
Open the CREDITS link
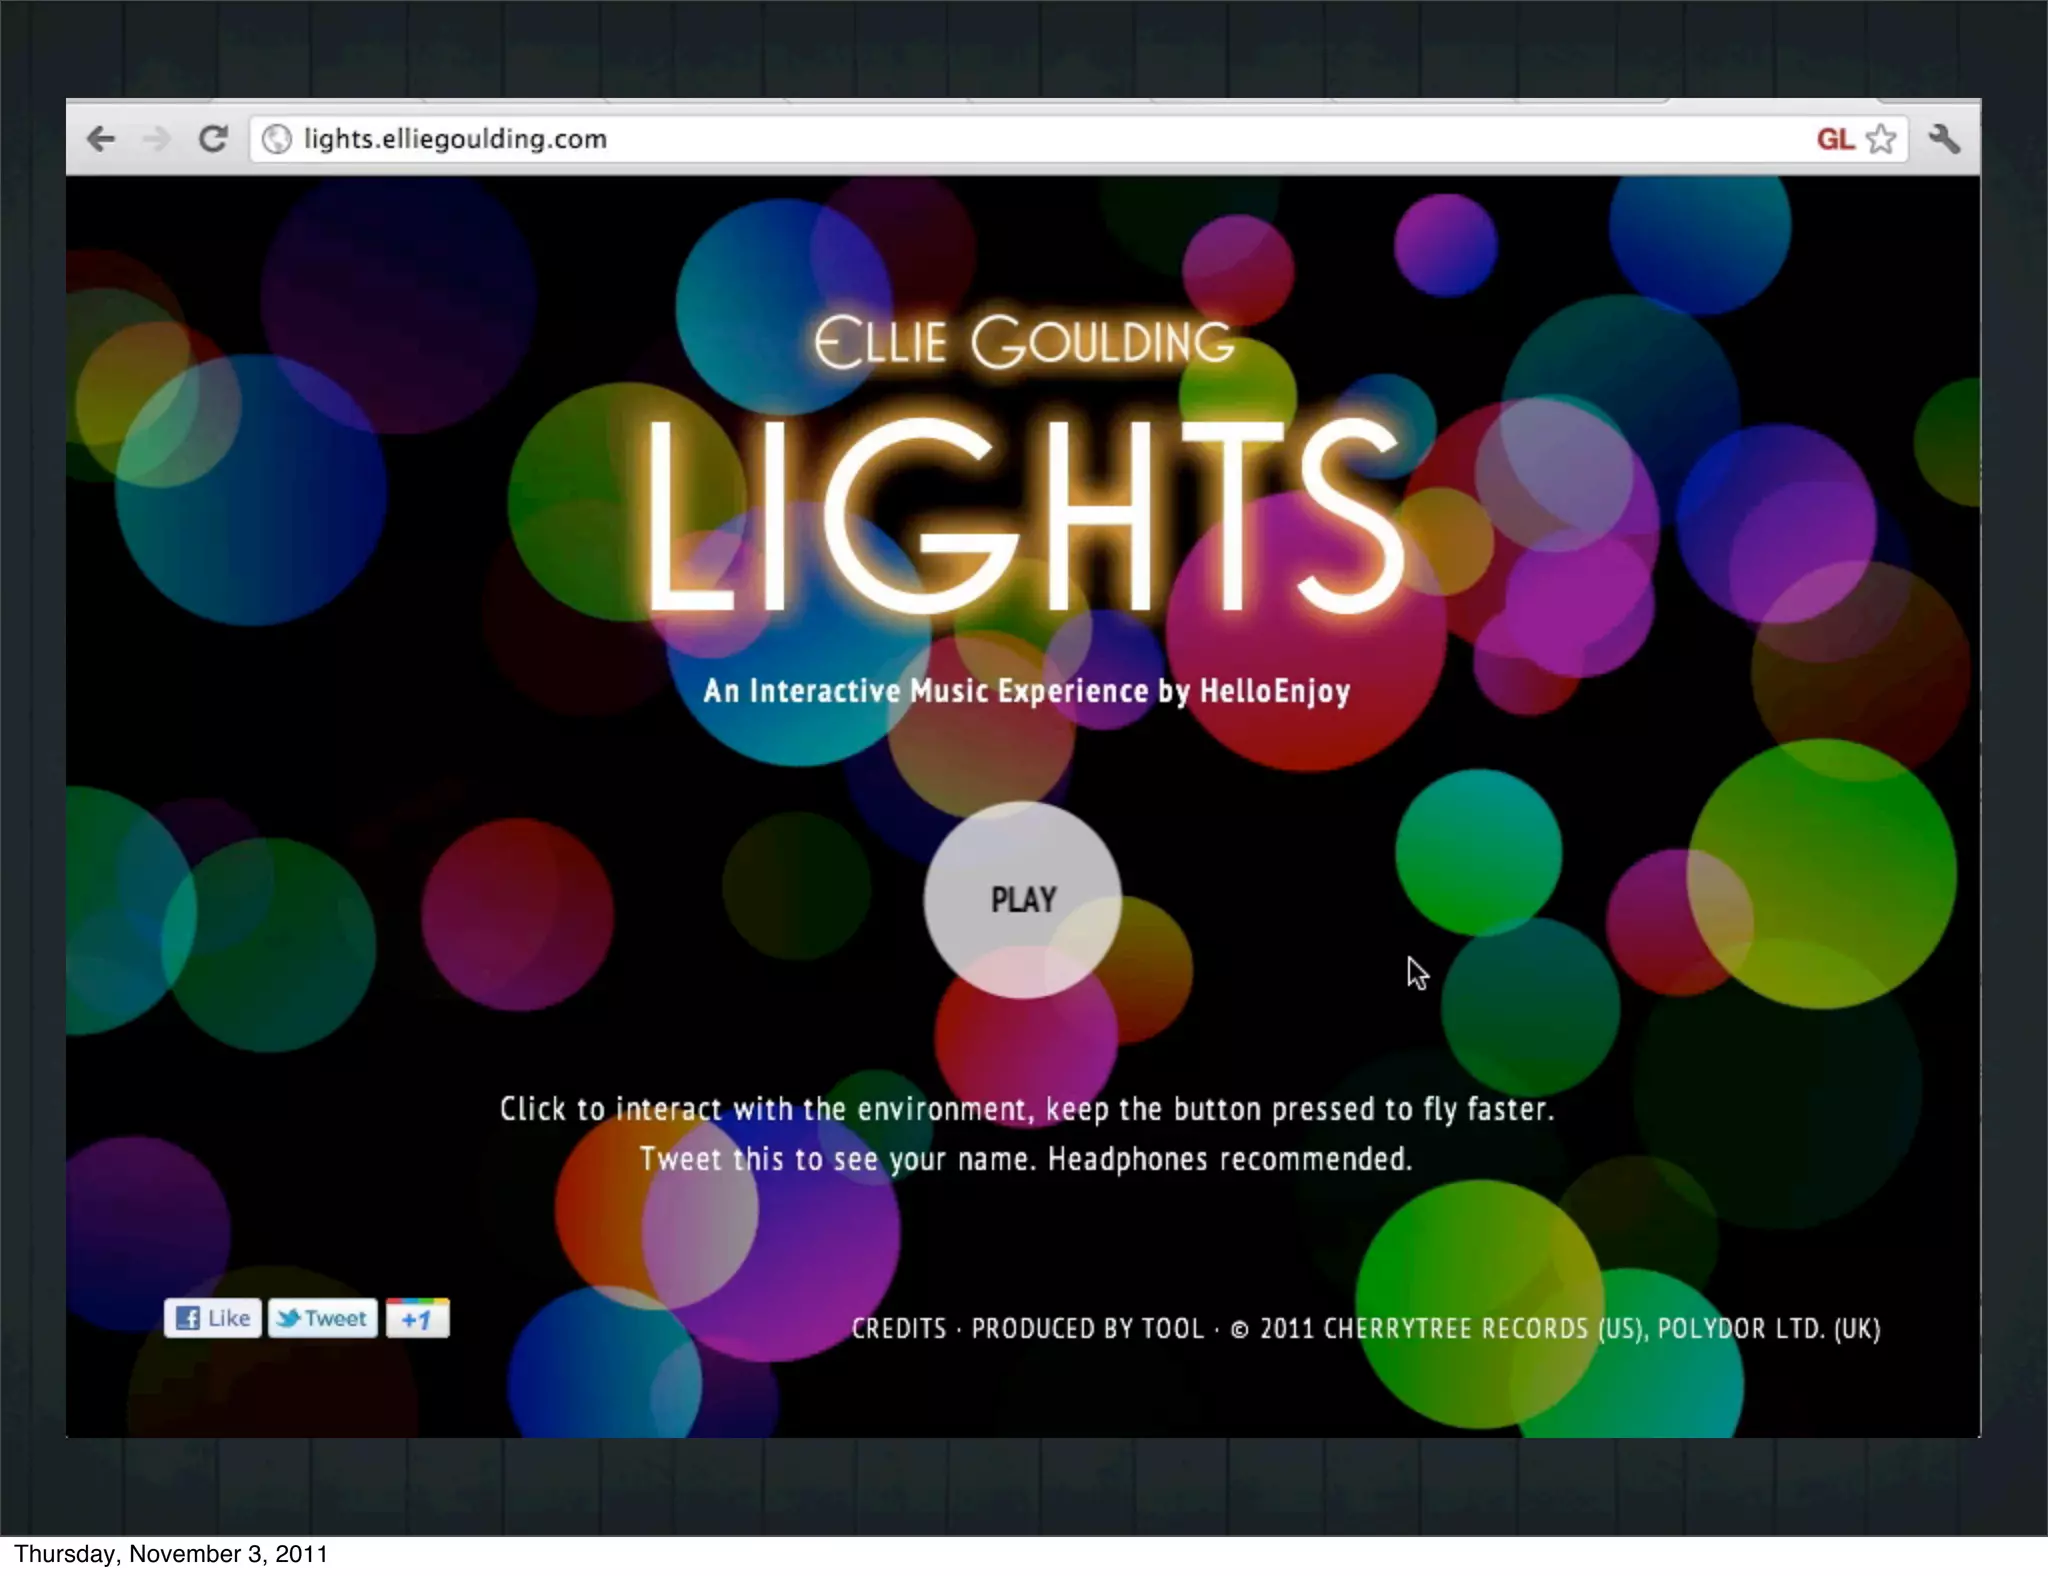pyautogui.click(x=898, y=1328)
